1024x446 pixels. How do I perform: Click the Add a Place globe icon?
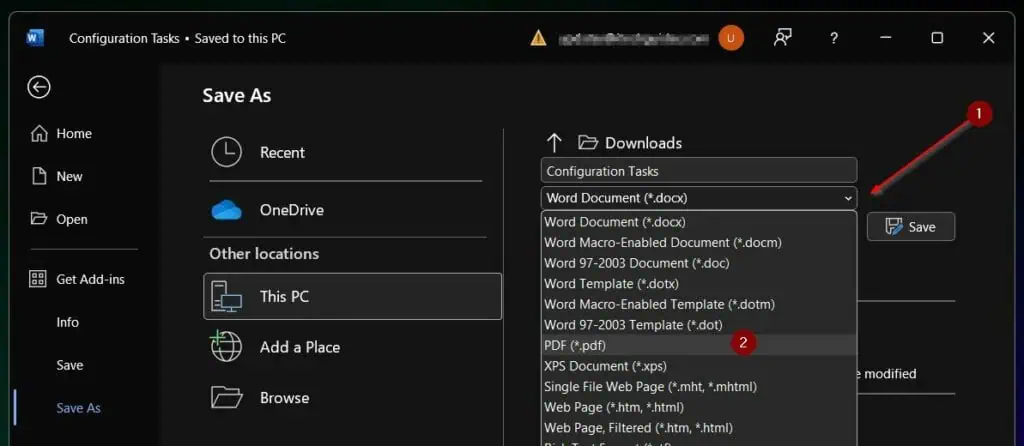click(x=226, y=346)
